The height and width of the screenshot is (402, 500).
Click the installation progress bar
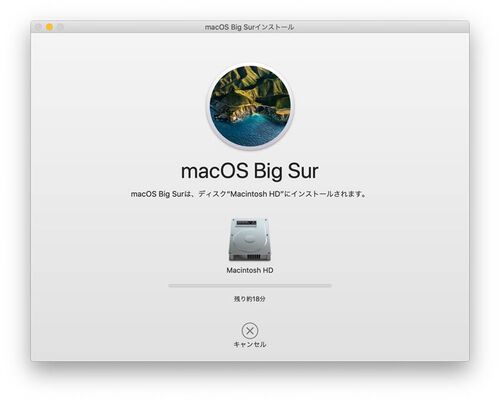(250, 286)
